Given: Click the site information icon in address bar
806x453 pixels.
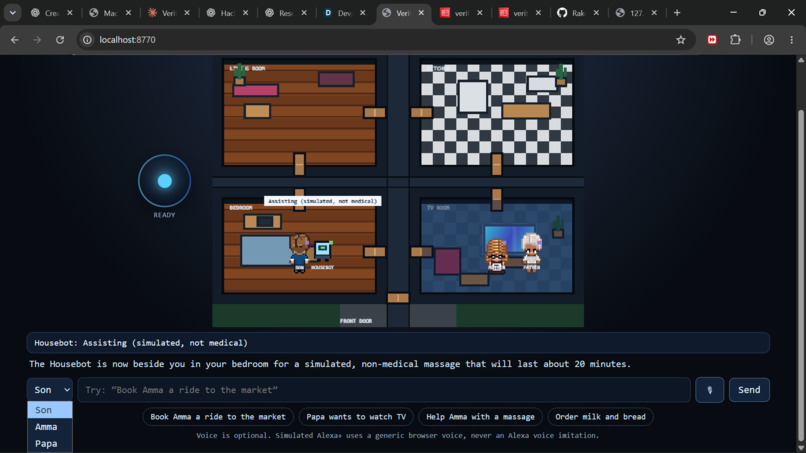Looking at the screenshot, I should click(x=87, y=40).
